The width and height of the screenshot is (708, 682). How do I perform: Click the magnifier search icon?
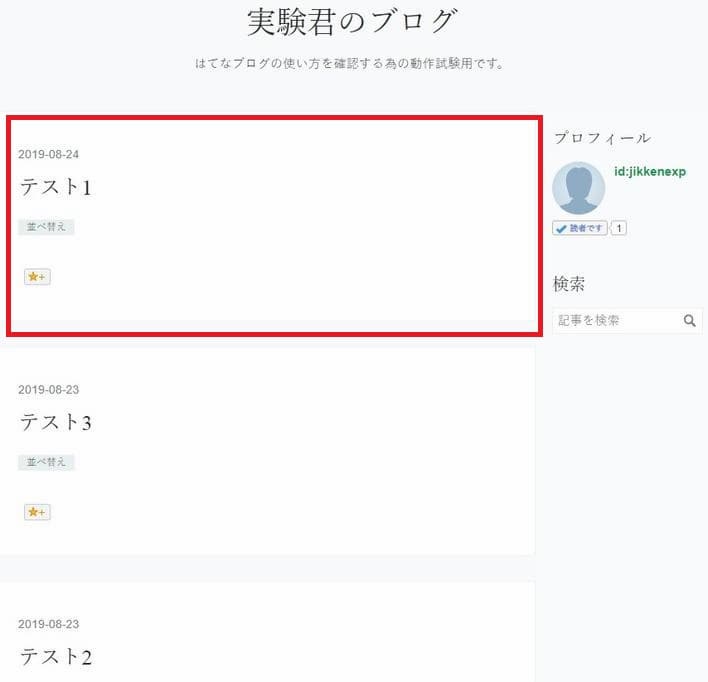pos(689,321)
